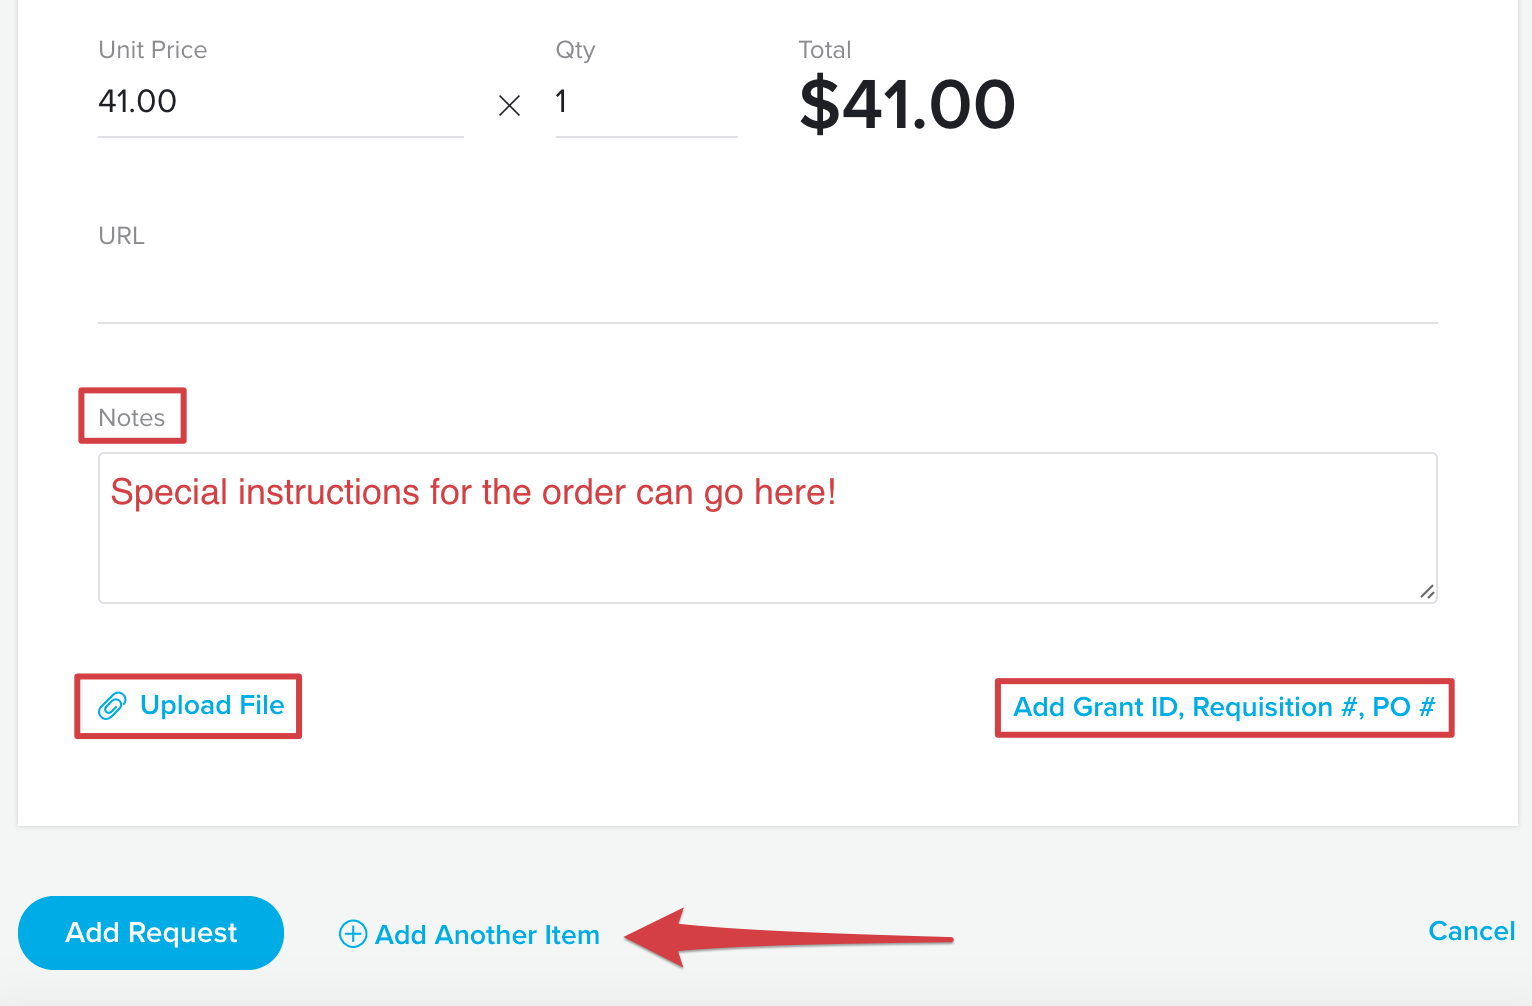1532x1006 pixels.
Task: Focus the Unit Price field showing 41.00
Action: (x=281, y=102)
